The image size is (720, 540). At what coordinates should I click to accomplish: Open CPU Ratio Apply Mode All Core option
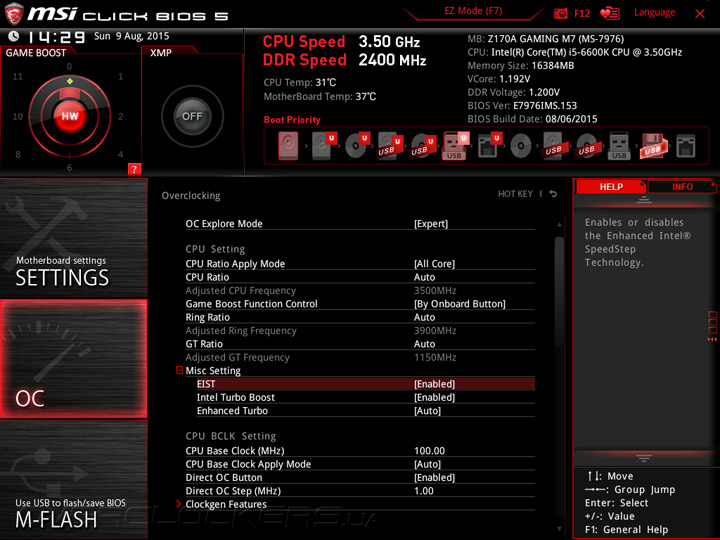pyautogui.click(x=434, y=264)
